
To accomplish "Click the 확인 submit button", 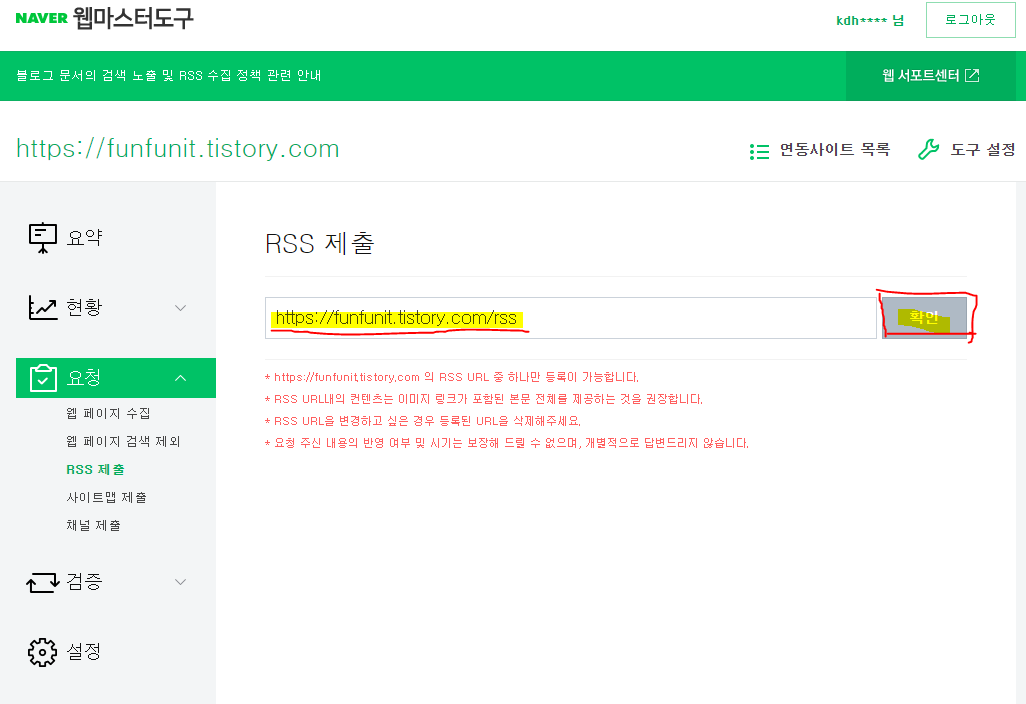I will [x=924, y=317].
